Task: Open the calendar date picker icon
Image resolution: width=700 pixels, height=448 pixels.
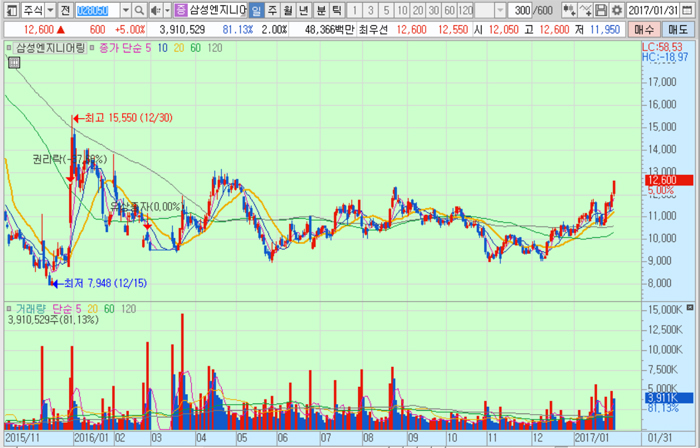Action: 691,10
